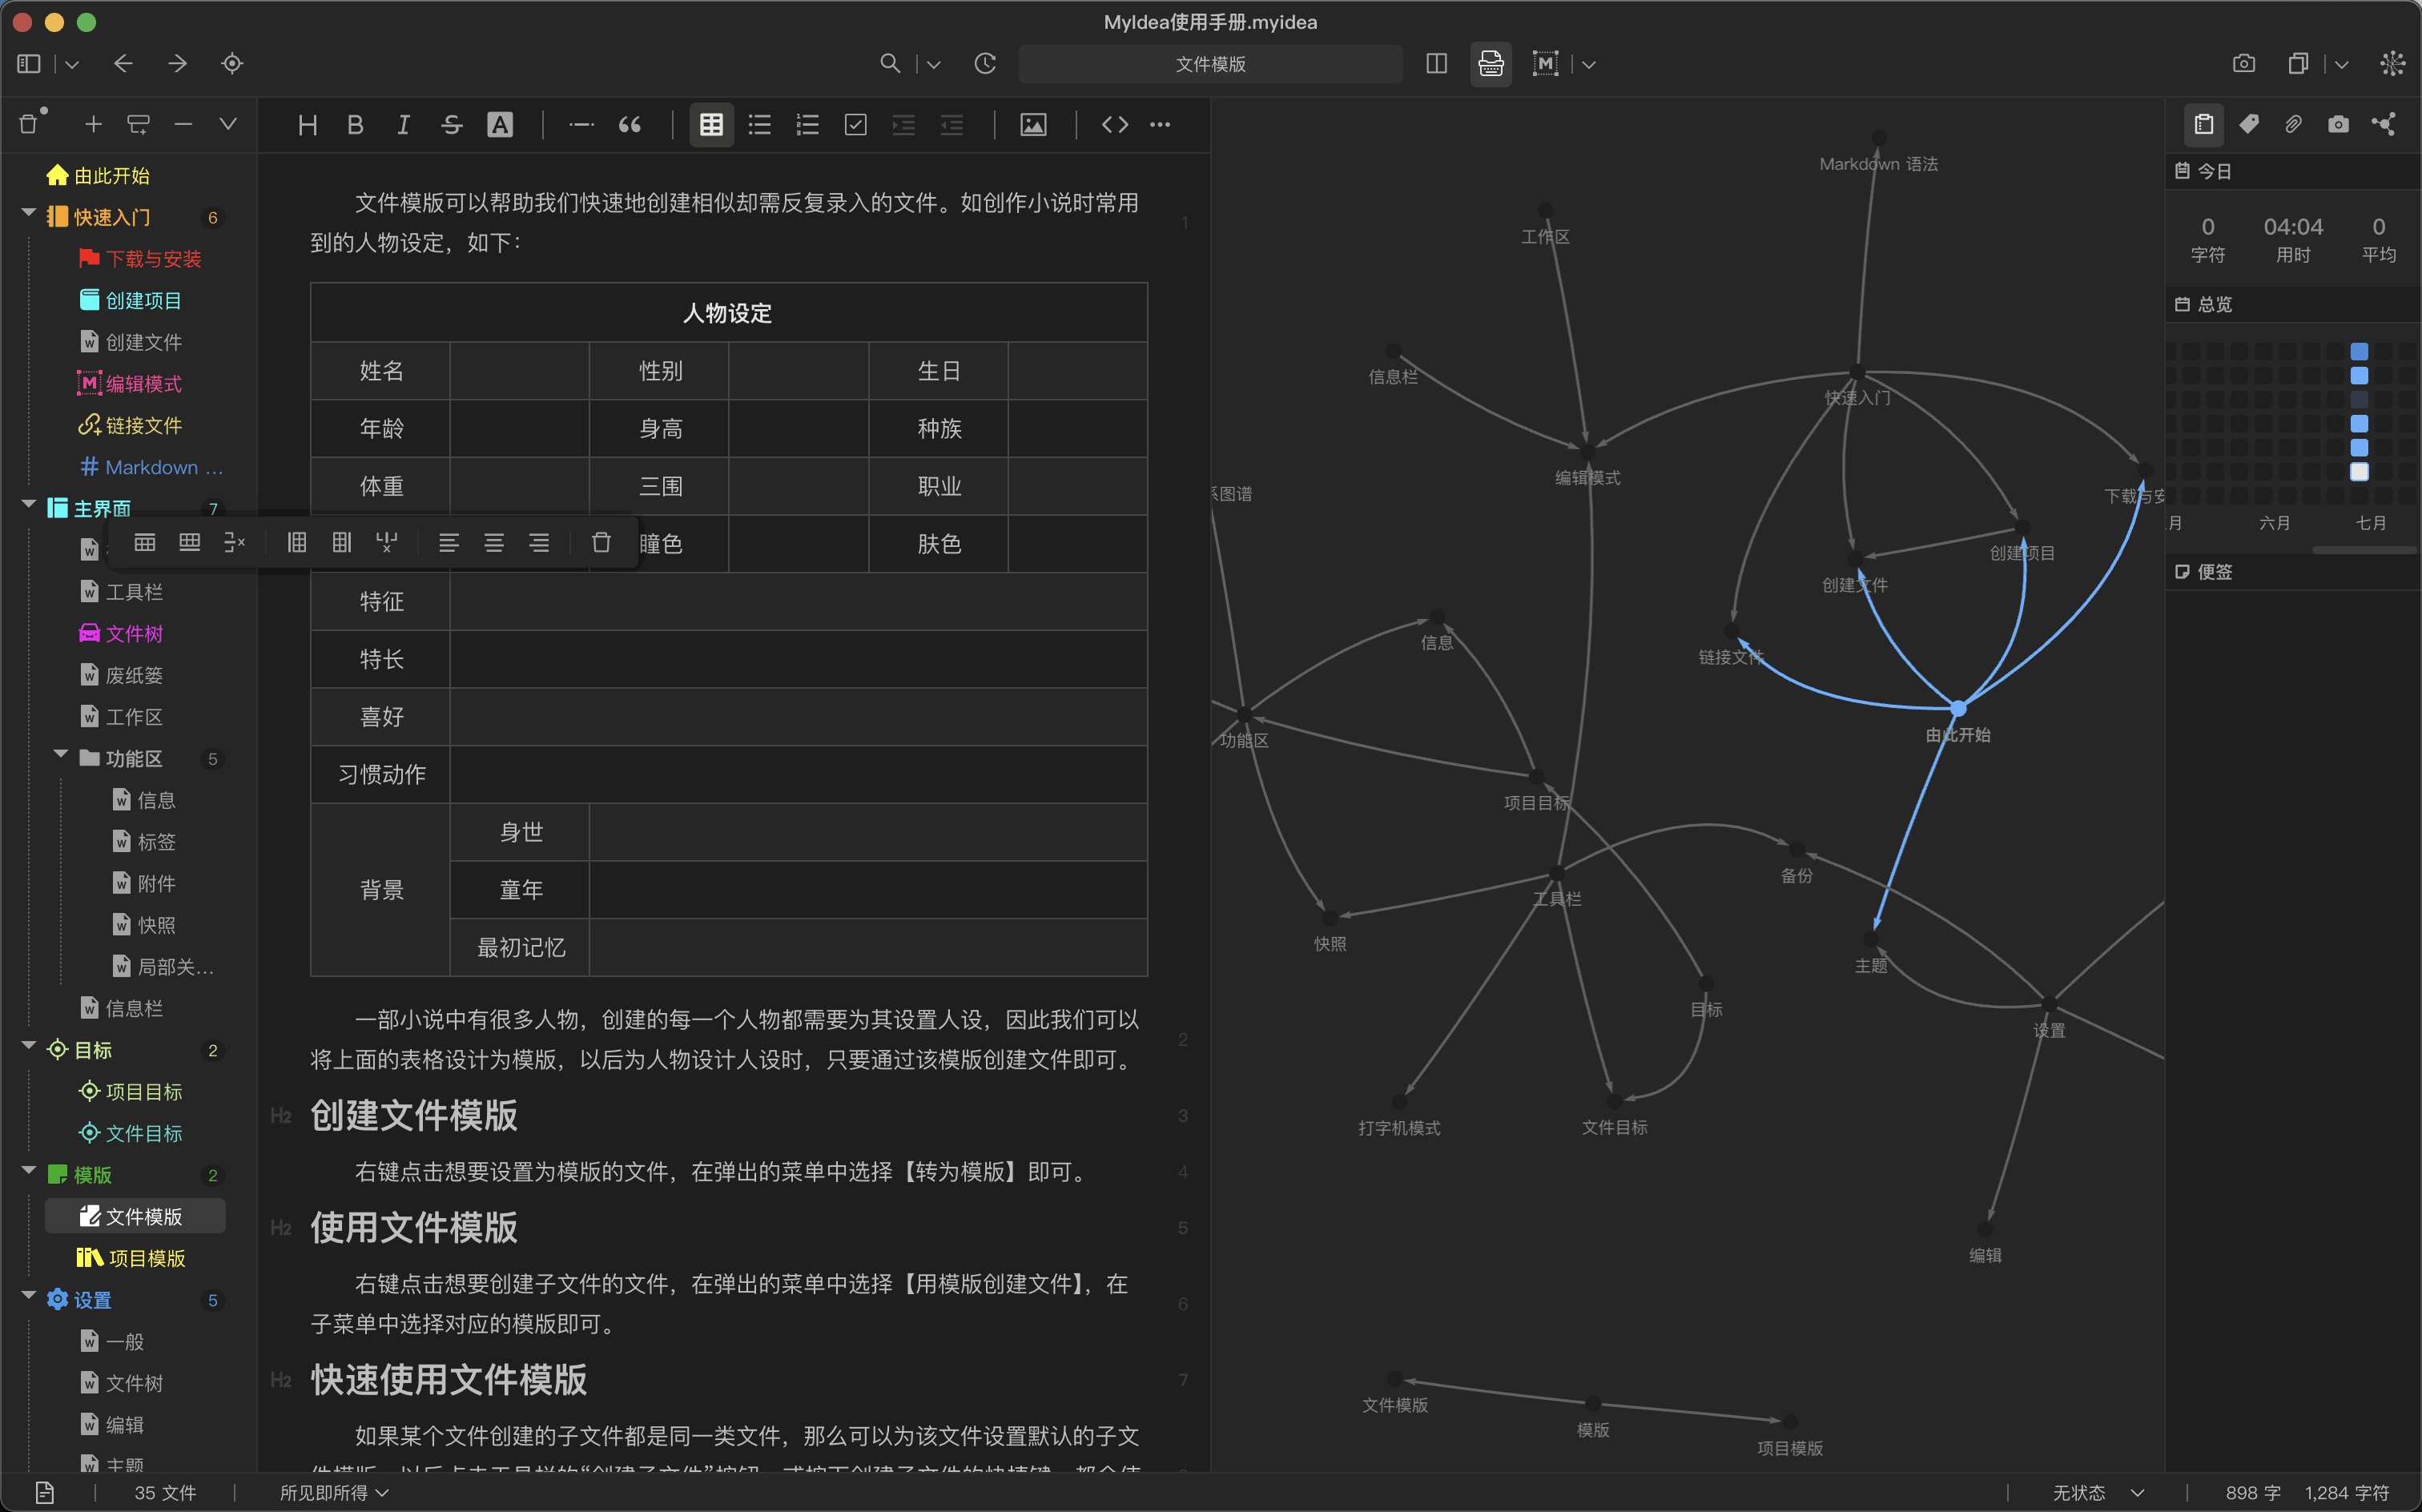Delete table using trash icon
The height and width of the screenshot is (1512, 2422).
tap(601, 543)
